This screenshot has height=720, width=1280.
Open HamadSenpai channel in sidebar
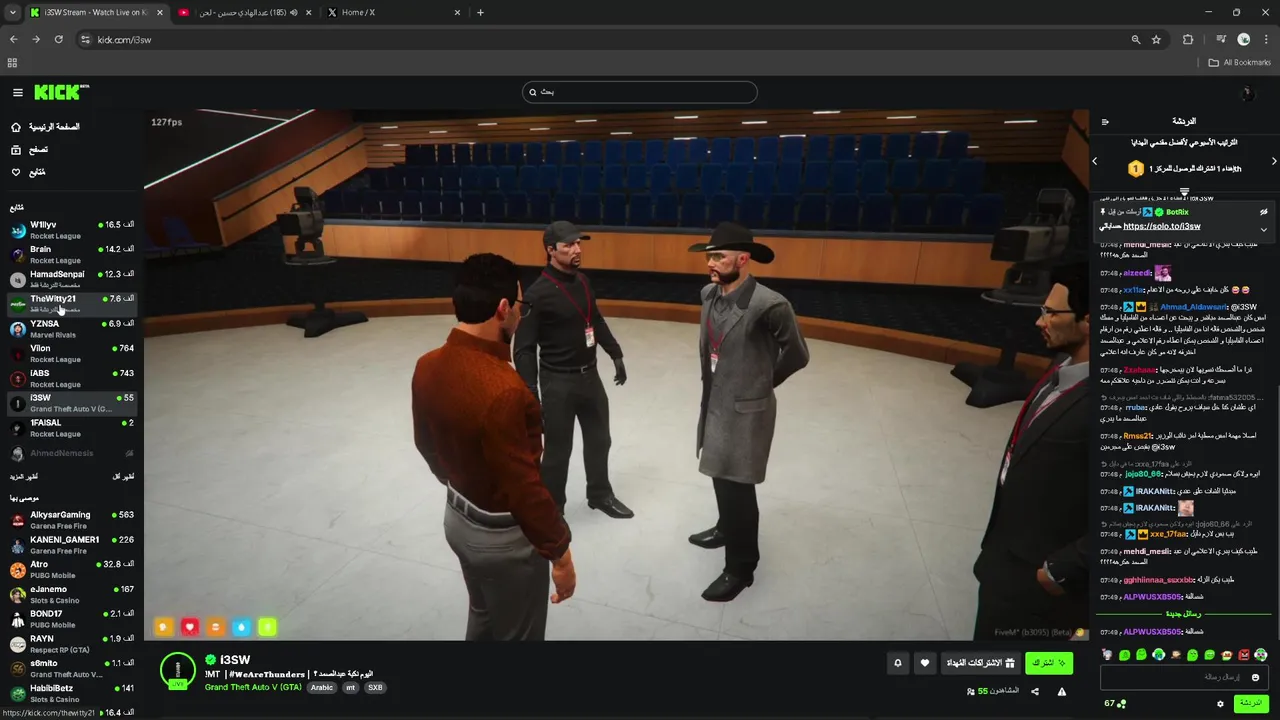click(70, 279)
